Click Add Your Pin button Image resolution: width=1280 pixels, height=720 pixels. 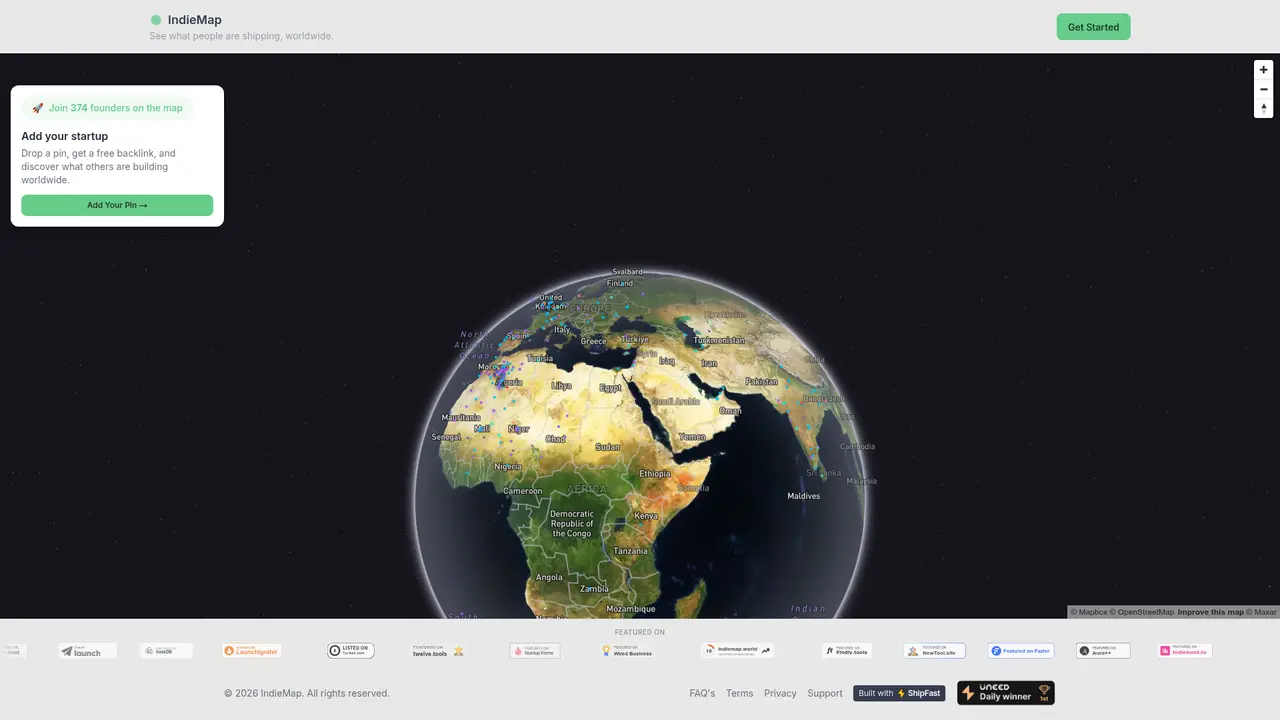point(117,205)
